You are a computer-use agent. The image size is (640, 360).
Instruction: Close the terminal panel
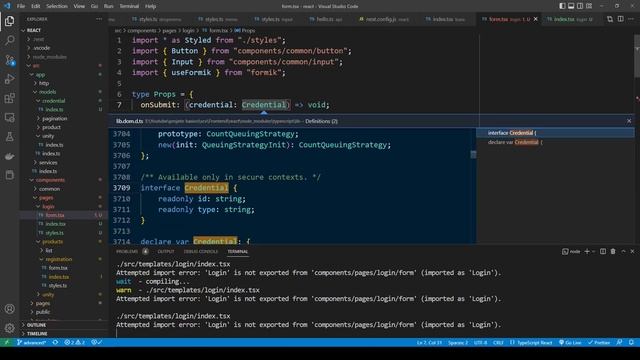[x=632, y=251]
